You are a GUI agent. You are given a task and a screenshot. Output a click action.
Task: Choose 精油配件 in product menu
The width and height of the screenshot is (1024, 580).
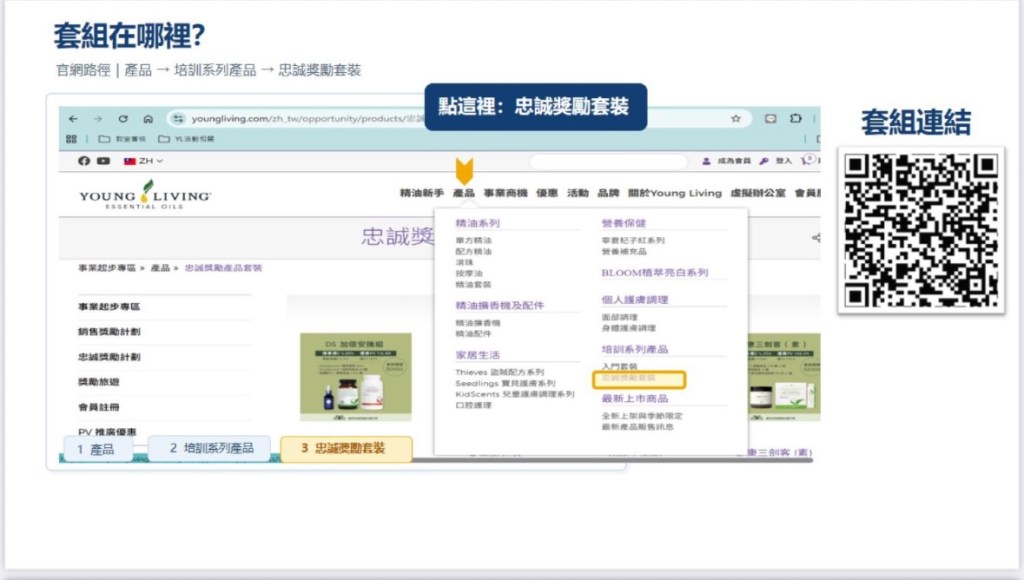click(473, 334)
